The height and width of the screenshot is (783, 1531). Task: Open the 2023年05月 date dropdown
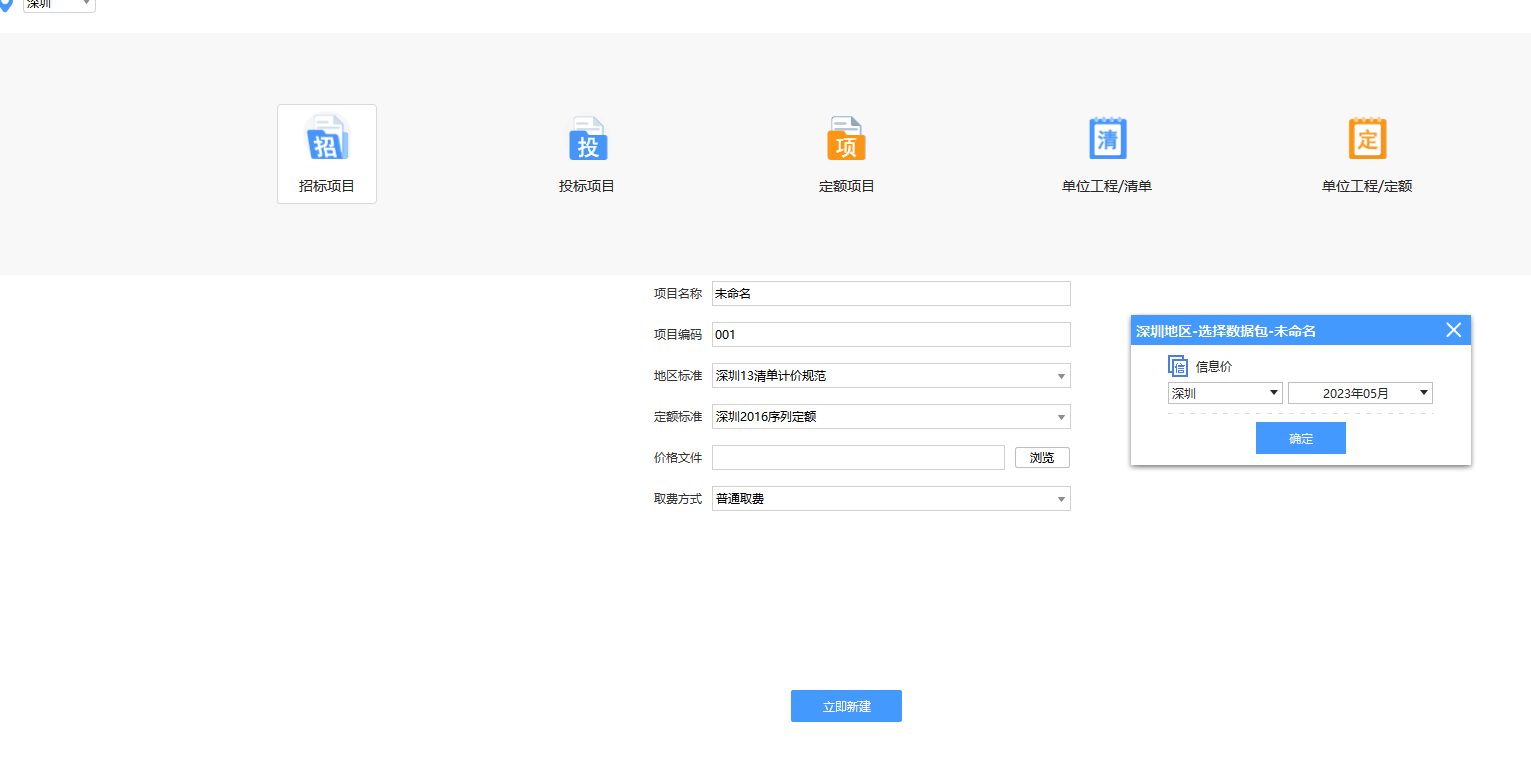click(1360, 393)
